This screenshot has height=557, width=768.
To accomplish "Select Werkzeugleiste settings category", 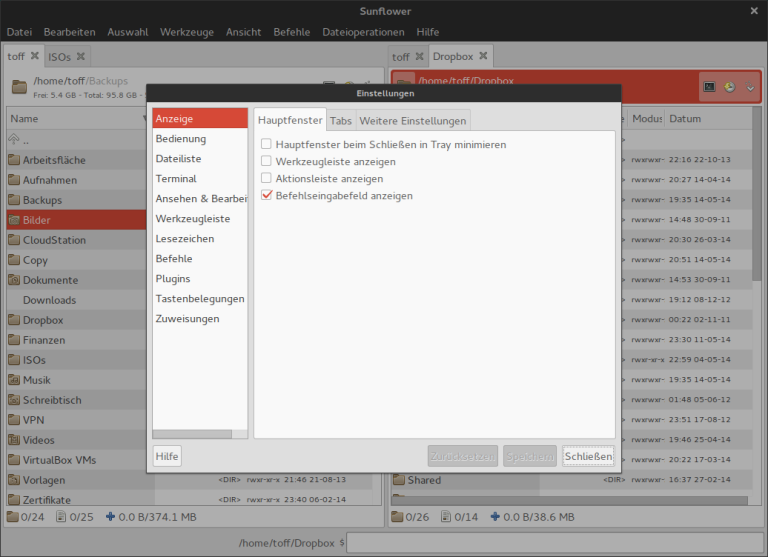I will (x=200, y=218).
